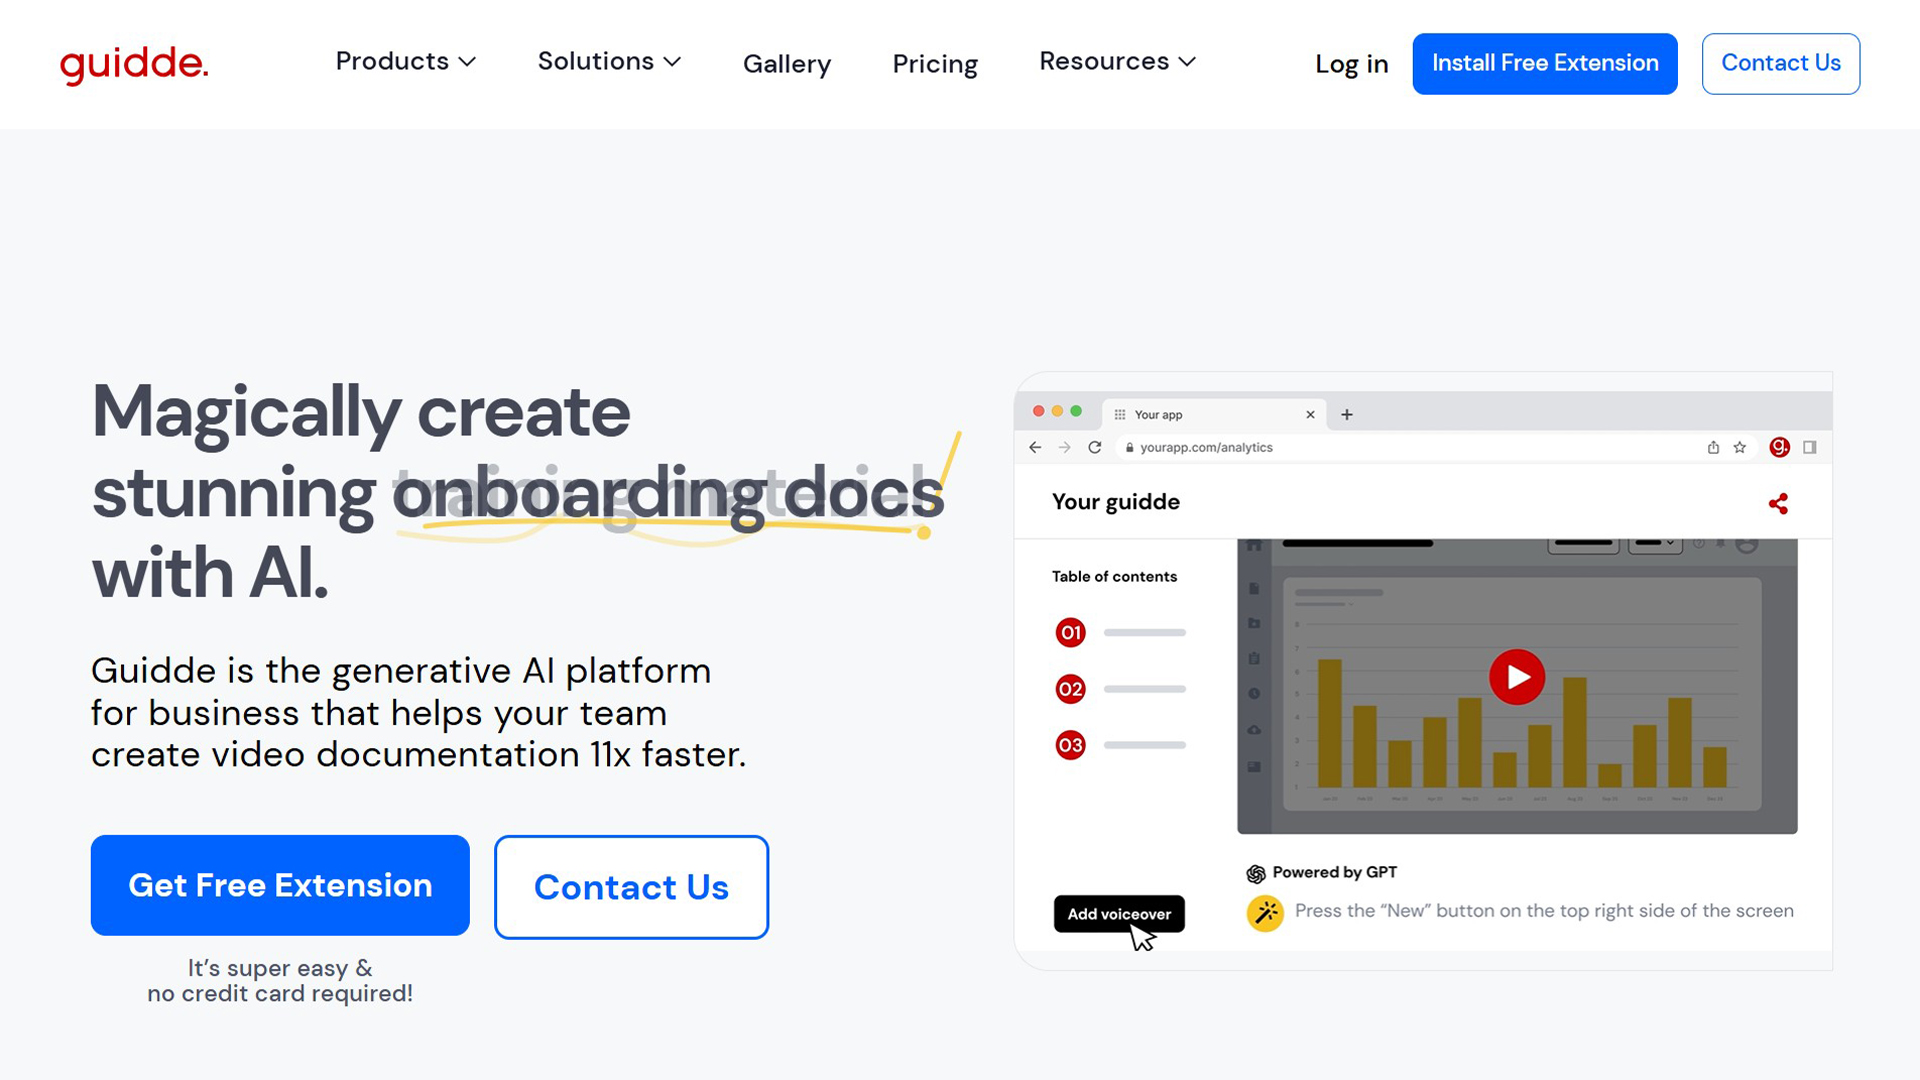Image resolution: width=1920 pixels, height=1080 pixels.
Task: Select step 01 in Table of contents
Action: pos(1070,632)
